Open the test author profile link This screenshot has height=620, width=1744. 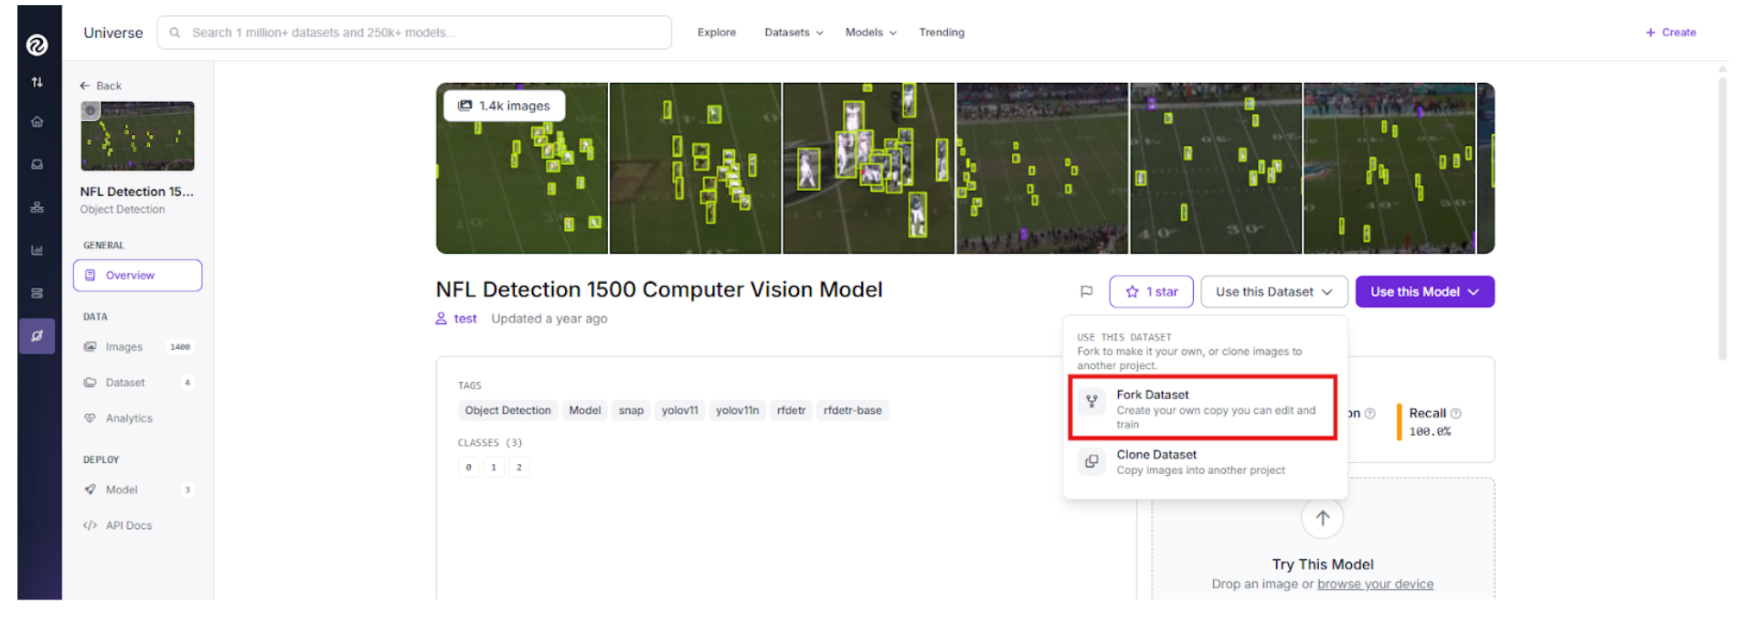465,319
